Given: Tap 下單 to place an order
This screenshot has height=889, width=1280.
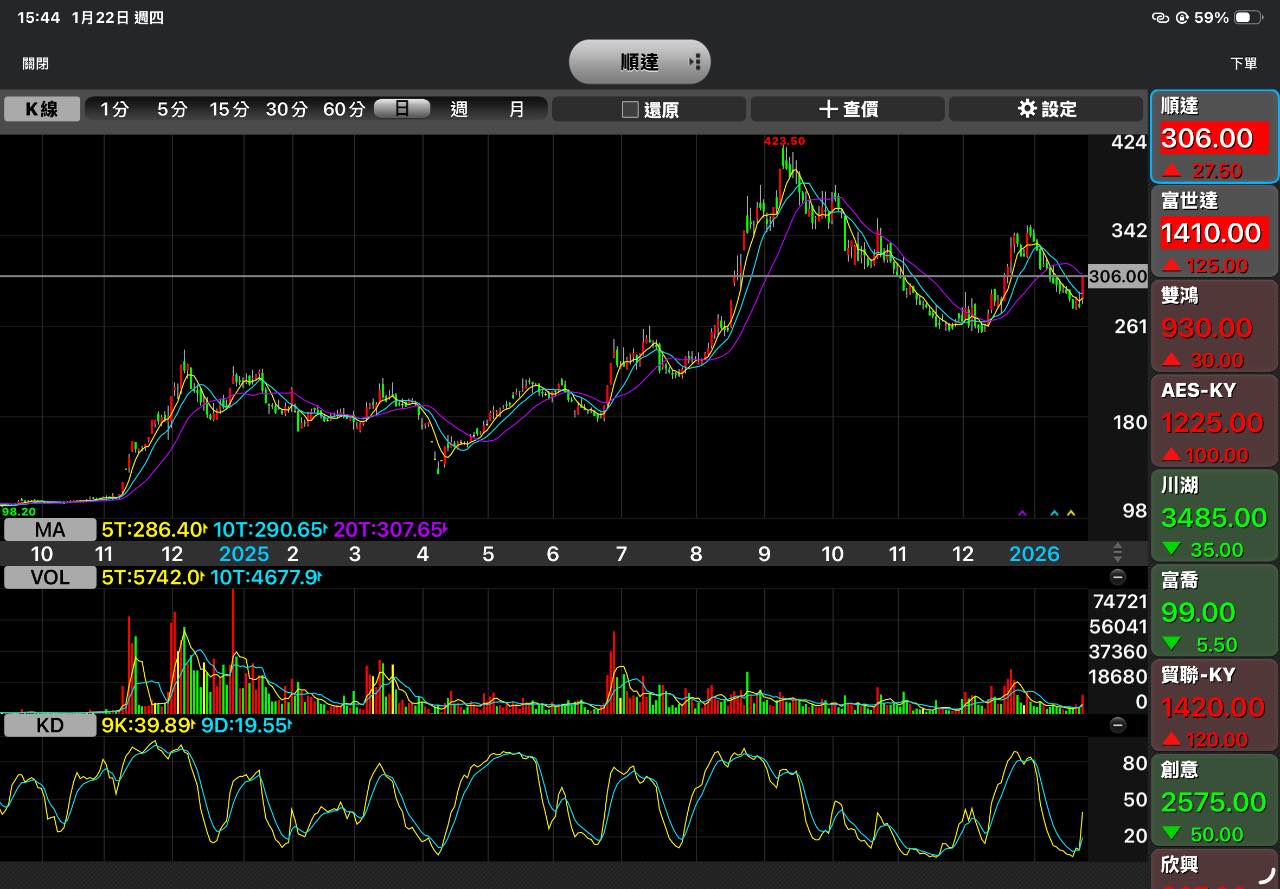Looking at the screenshot, I should (1243, 63).
